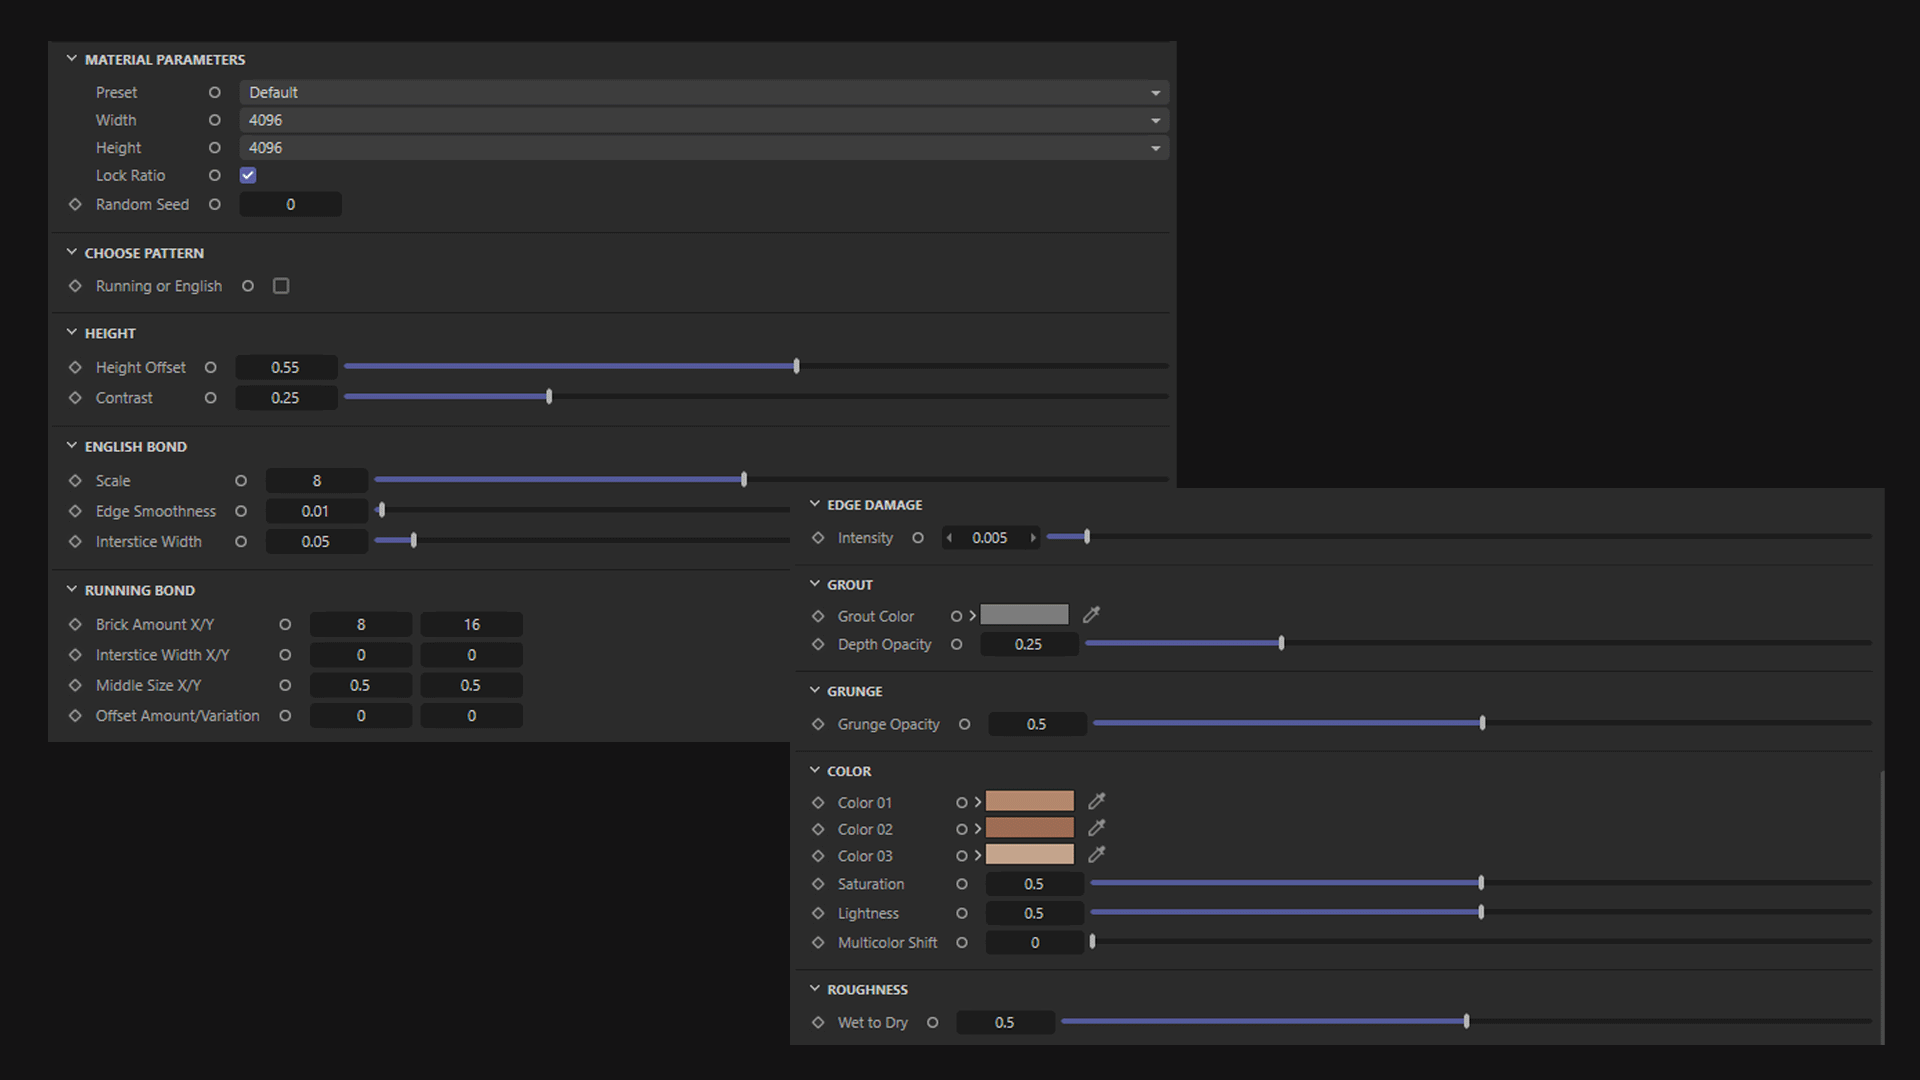This screenshot has width=1920, height=1080.
Task: Expand Color 02 components arrow
Action: [x=977, y=829]
